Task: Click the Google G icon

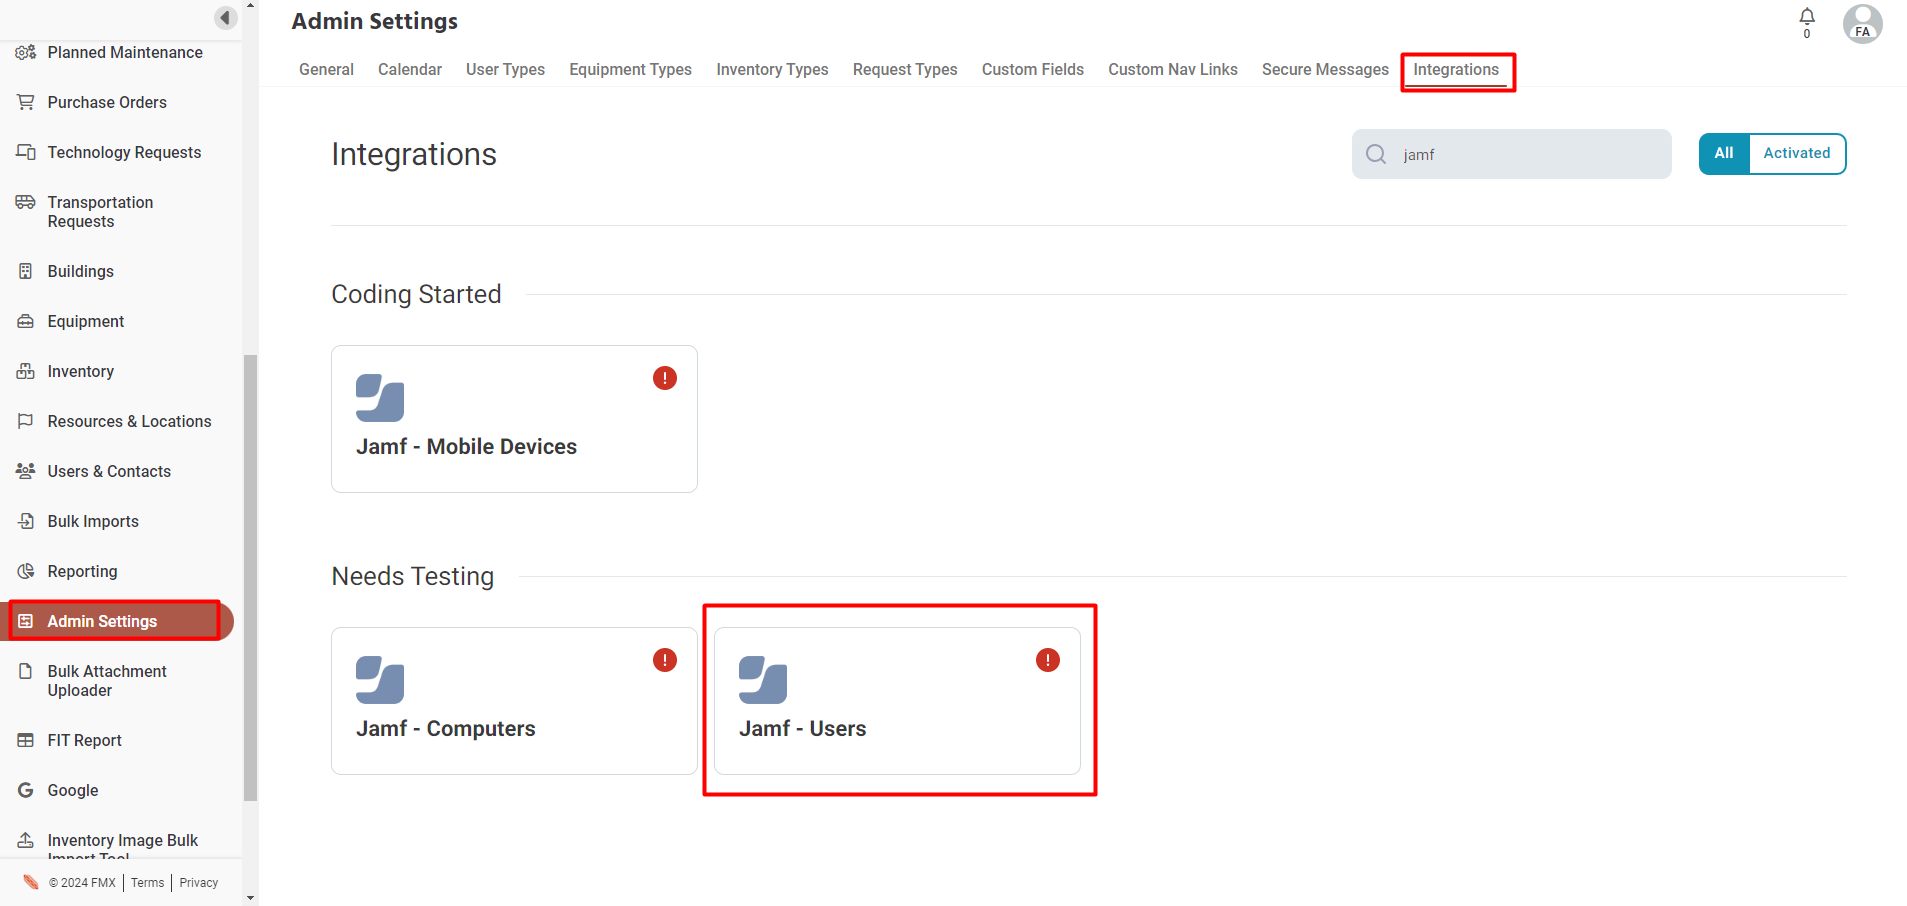Action: pos(26,790)
